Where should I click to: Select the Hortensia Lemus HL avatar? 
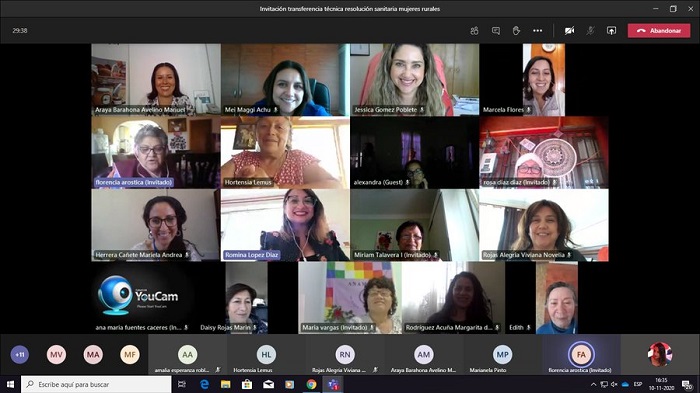[x=266, y=355]
